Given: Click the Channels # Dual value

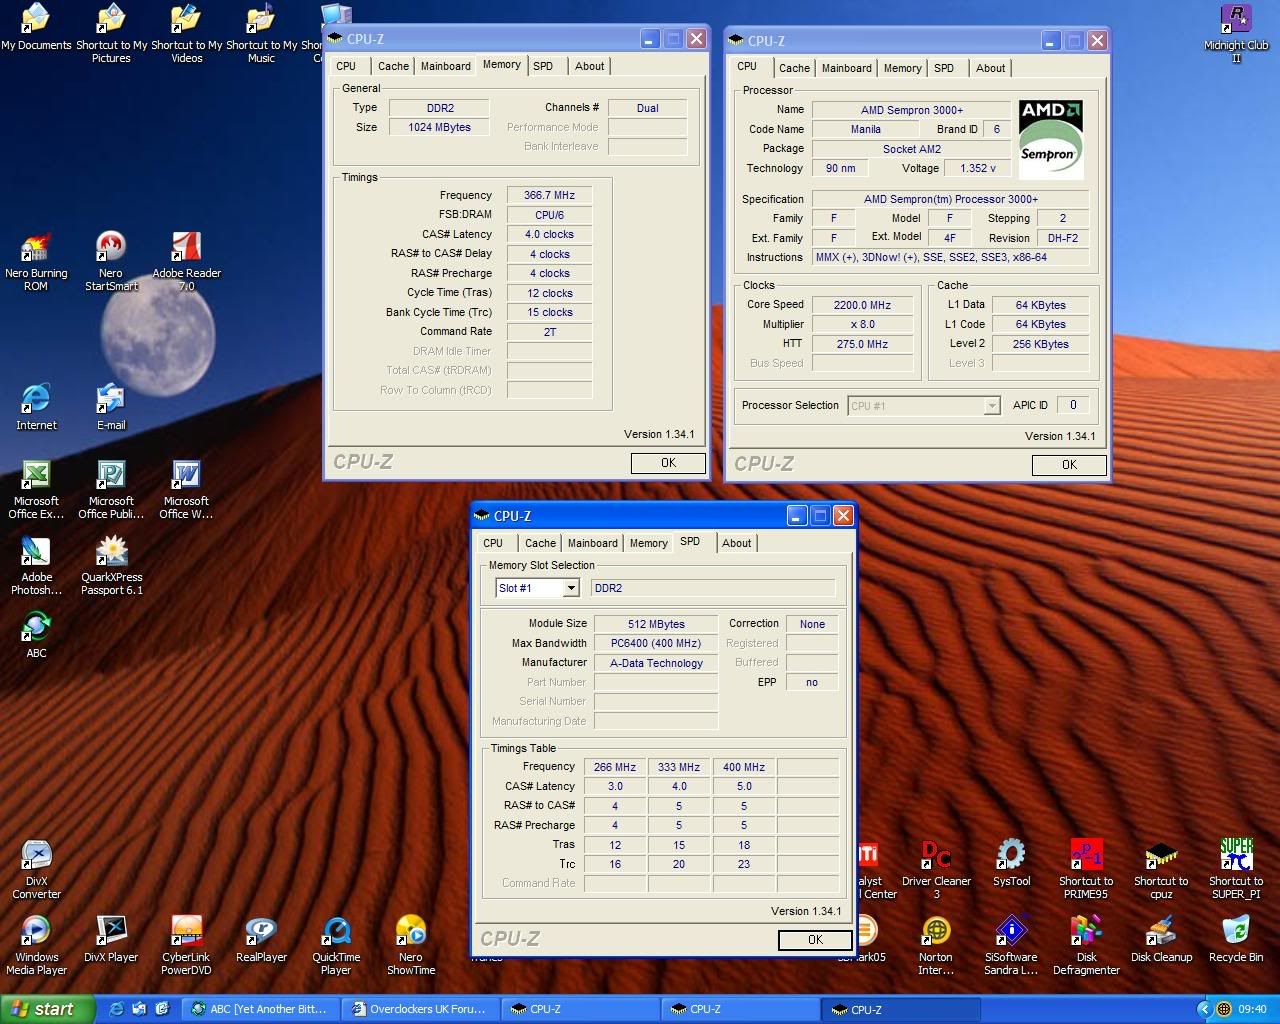Looking at the screenshot, I should coord(647,108).
